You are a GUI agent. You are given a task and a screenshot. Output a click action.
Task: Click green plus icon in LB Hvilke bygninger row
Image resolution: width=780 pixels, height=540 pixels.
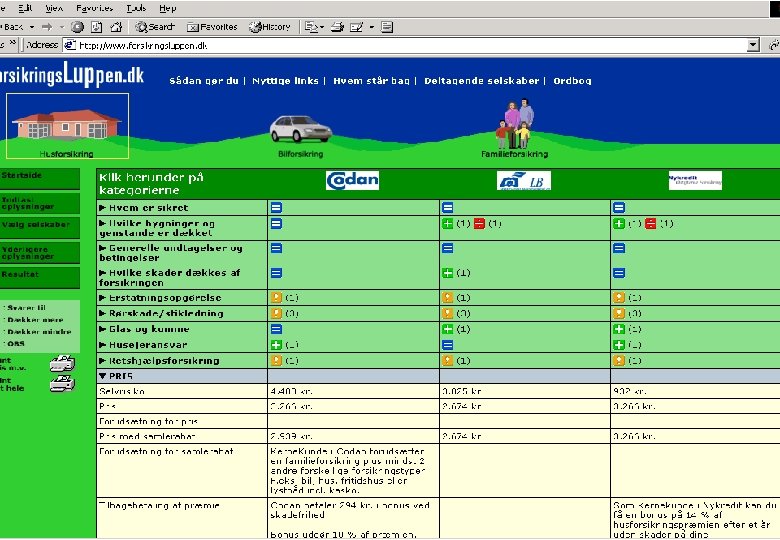click(x=448, y=224)
